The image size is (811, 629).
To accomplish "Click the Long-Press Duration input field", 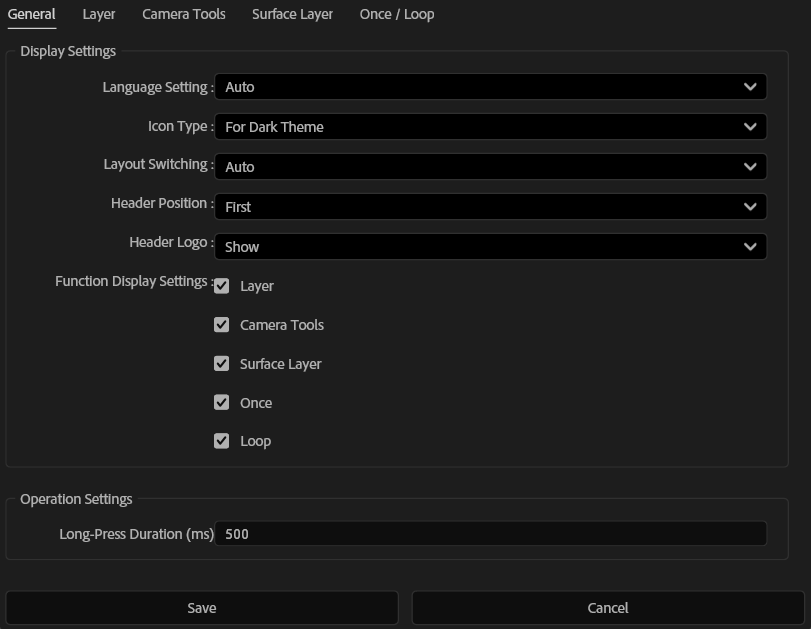I will [491, 534].
